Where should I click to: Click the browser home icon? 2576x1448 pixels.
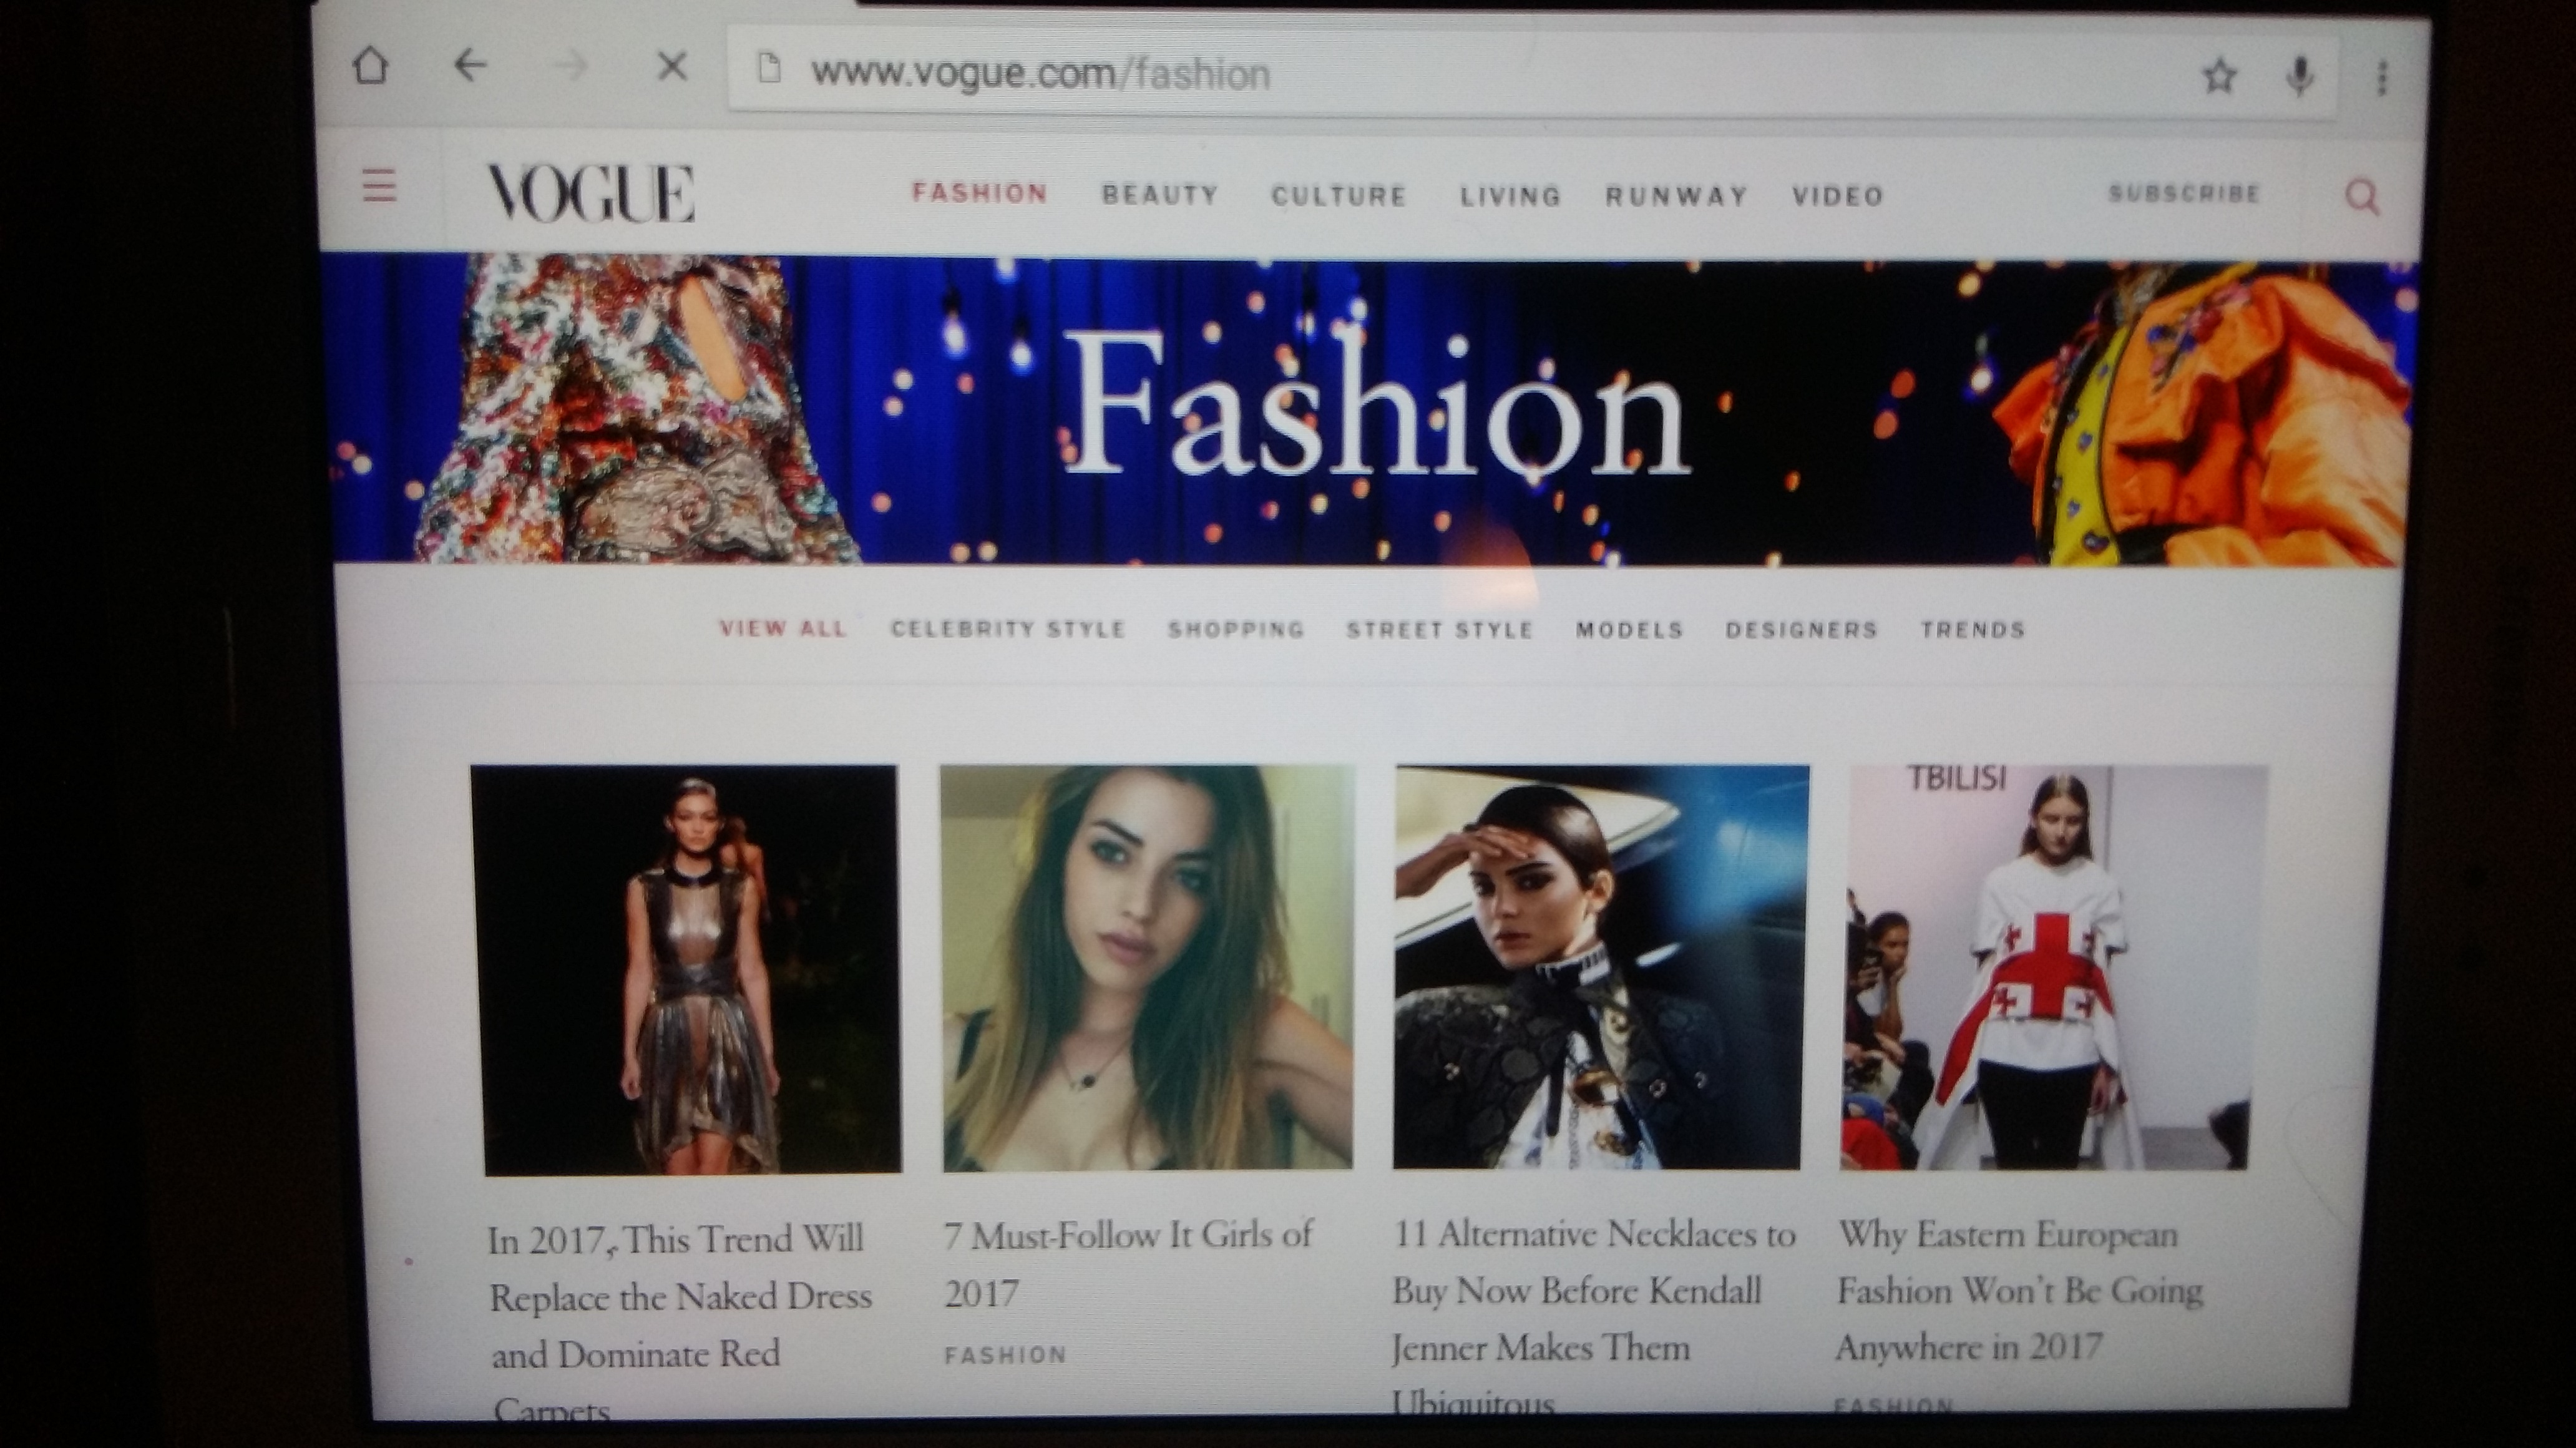(x=371, y=67)
